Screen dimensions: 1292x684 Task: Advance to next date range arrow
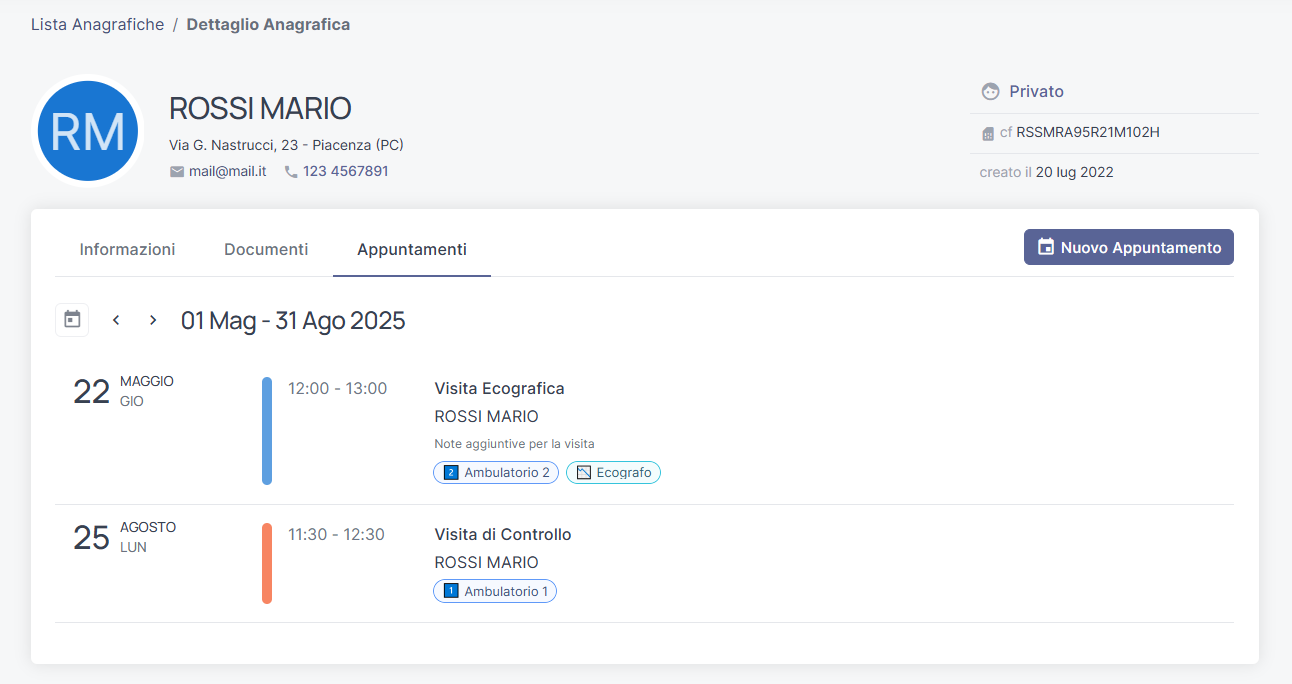click(x=153, y=320)
